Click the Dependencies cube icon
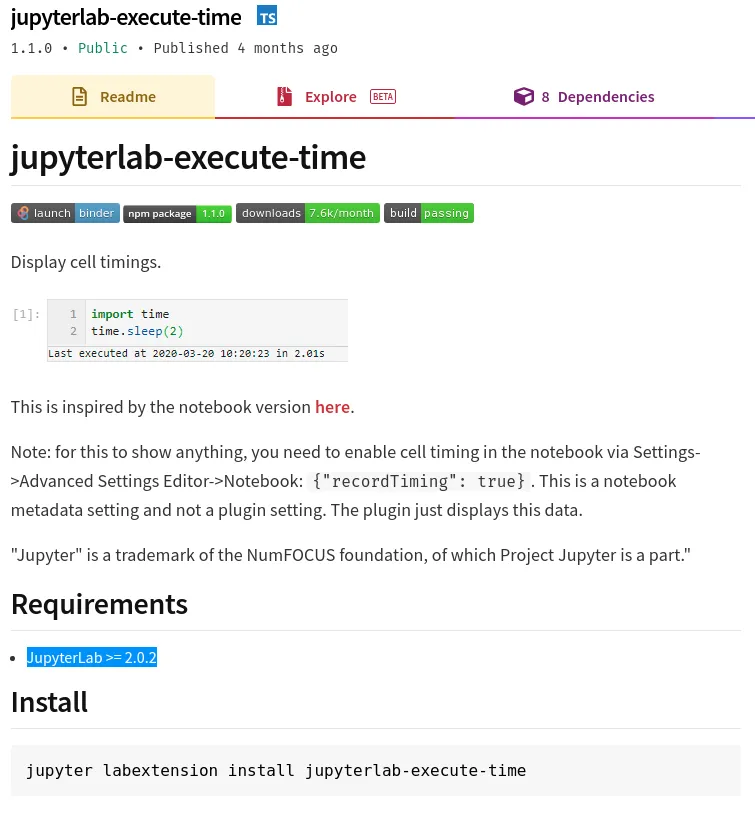755x814 pixels. 523,97
